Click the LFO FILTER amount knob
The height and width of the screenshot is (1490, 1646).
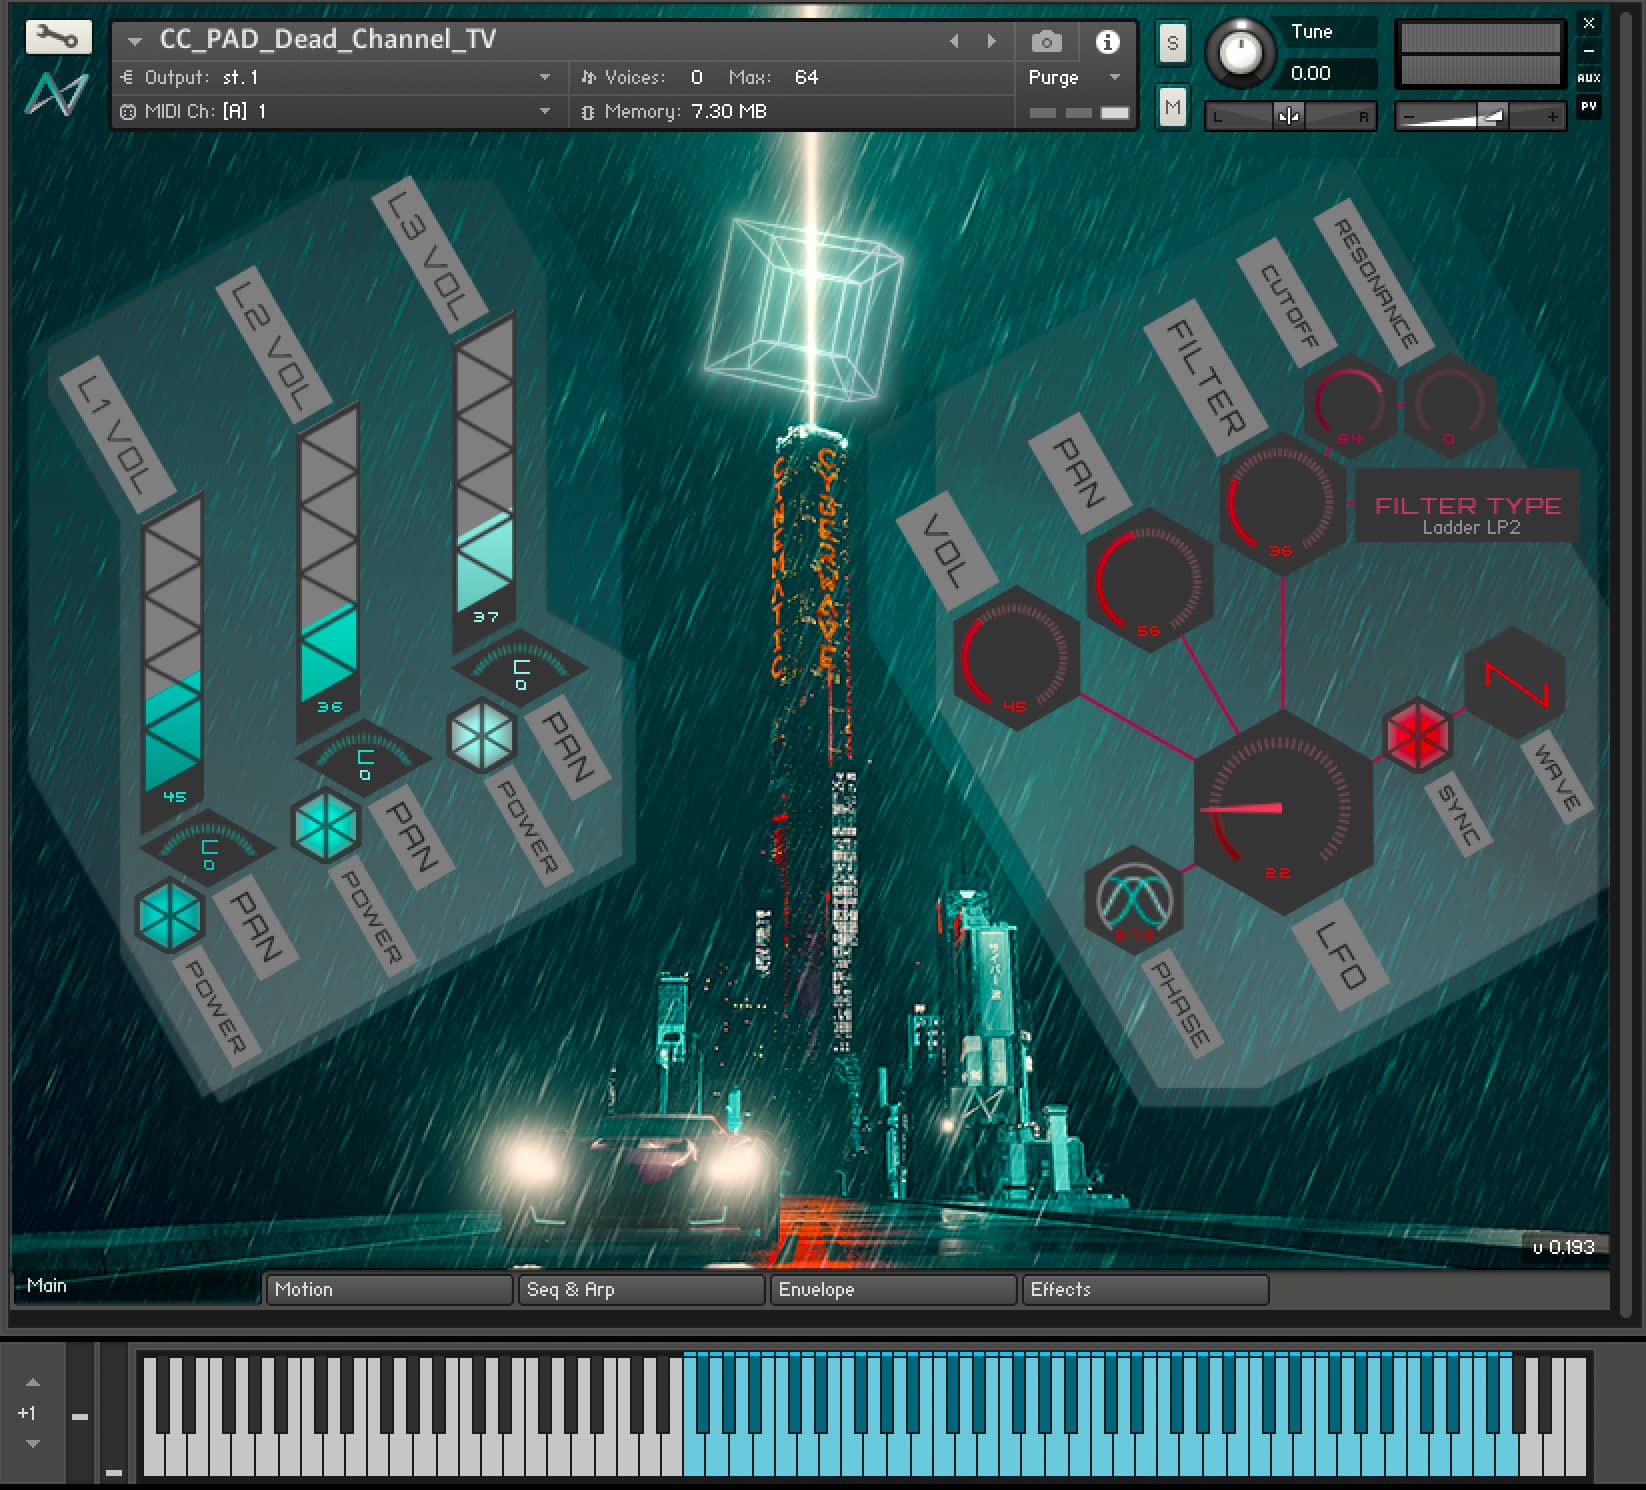tap(1281, 504)
